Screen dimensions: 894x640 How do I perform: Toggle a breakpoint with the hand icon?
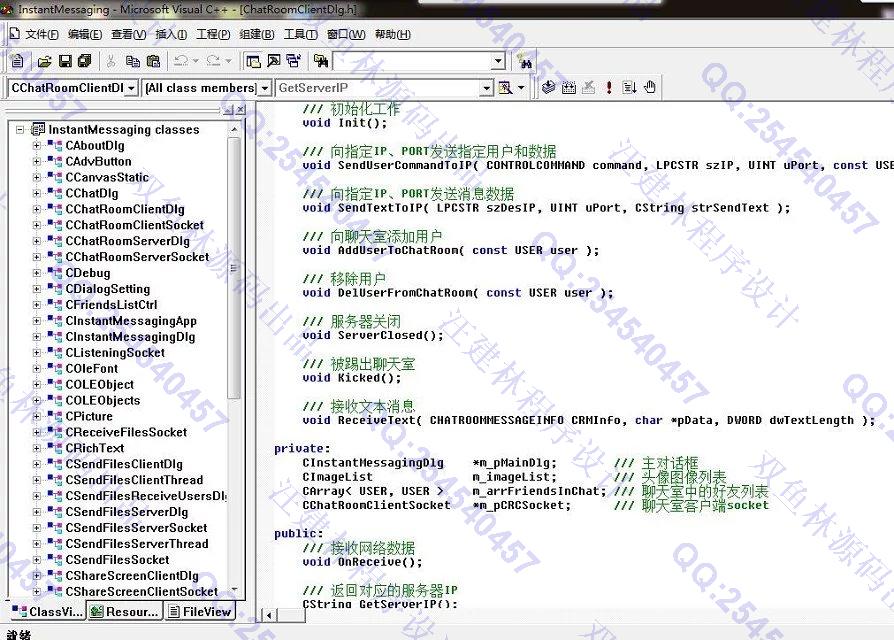click(x=650, y=87)
